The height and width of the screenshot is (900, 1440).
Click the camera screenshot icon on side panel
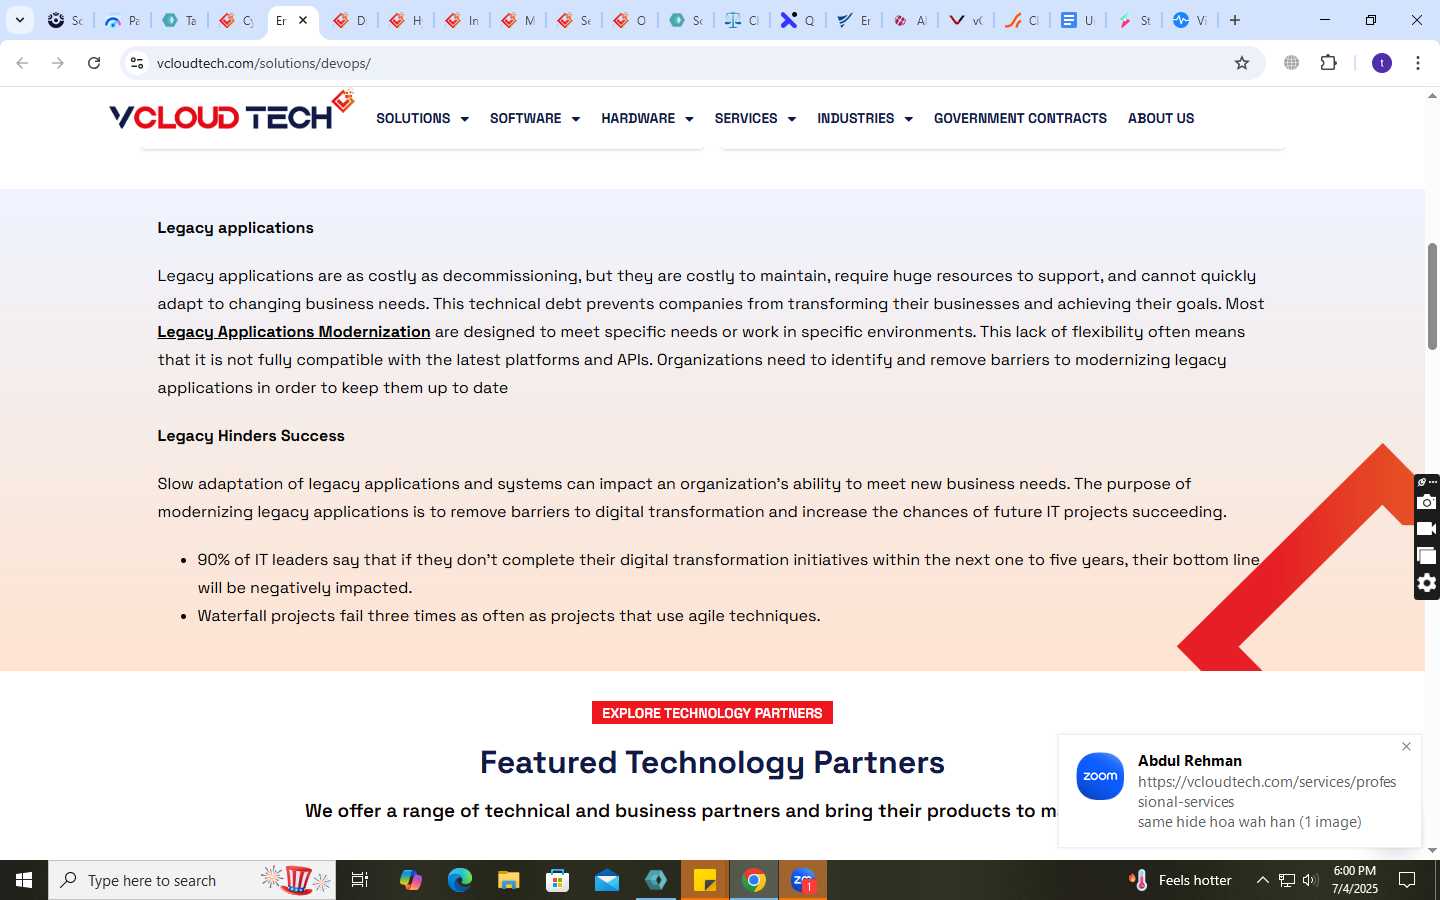pos(1427,502)
